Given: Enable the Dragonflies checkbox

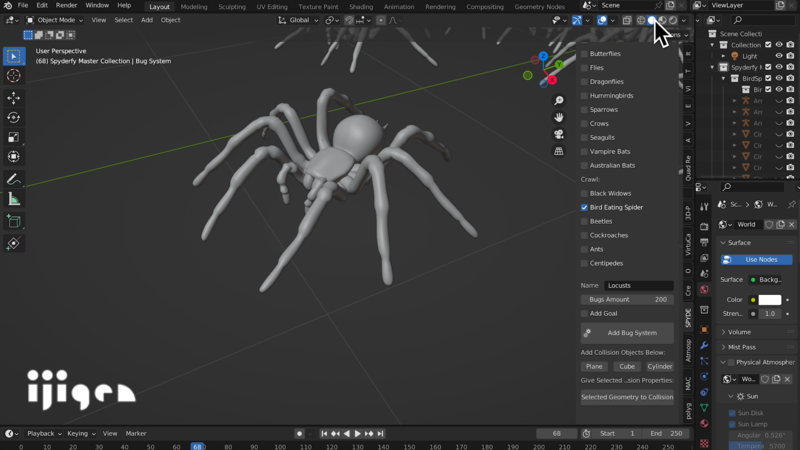Looking at the screenshot, I should pos(584,82).
